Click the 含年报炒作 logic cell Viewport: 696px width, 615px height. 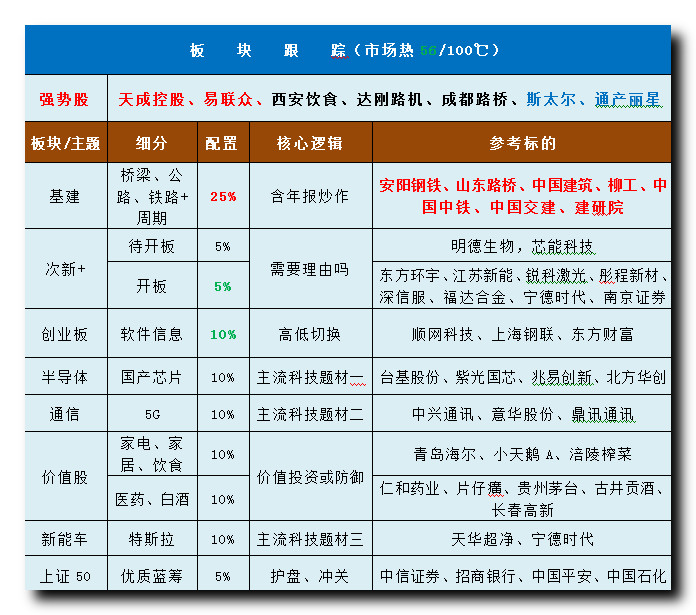click(310, 196)
